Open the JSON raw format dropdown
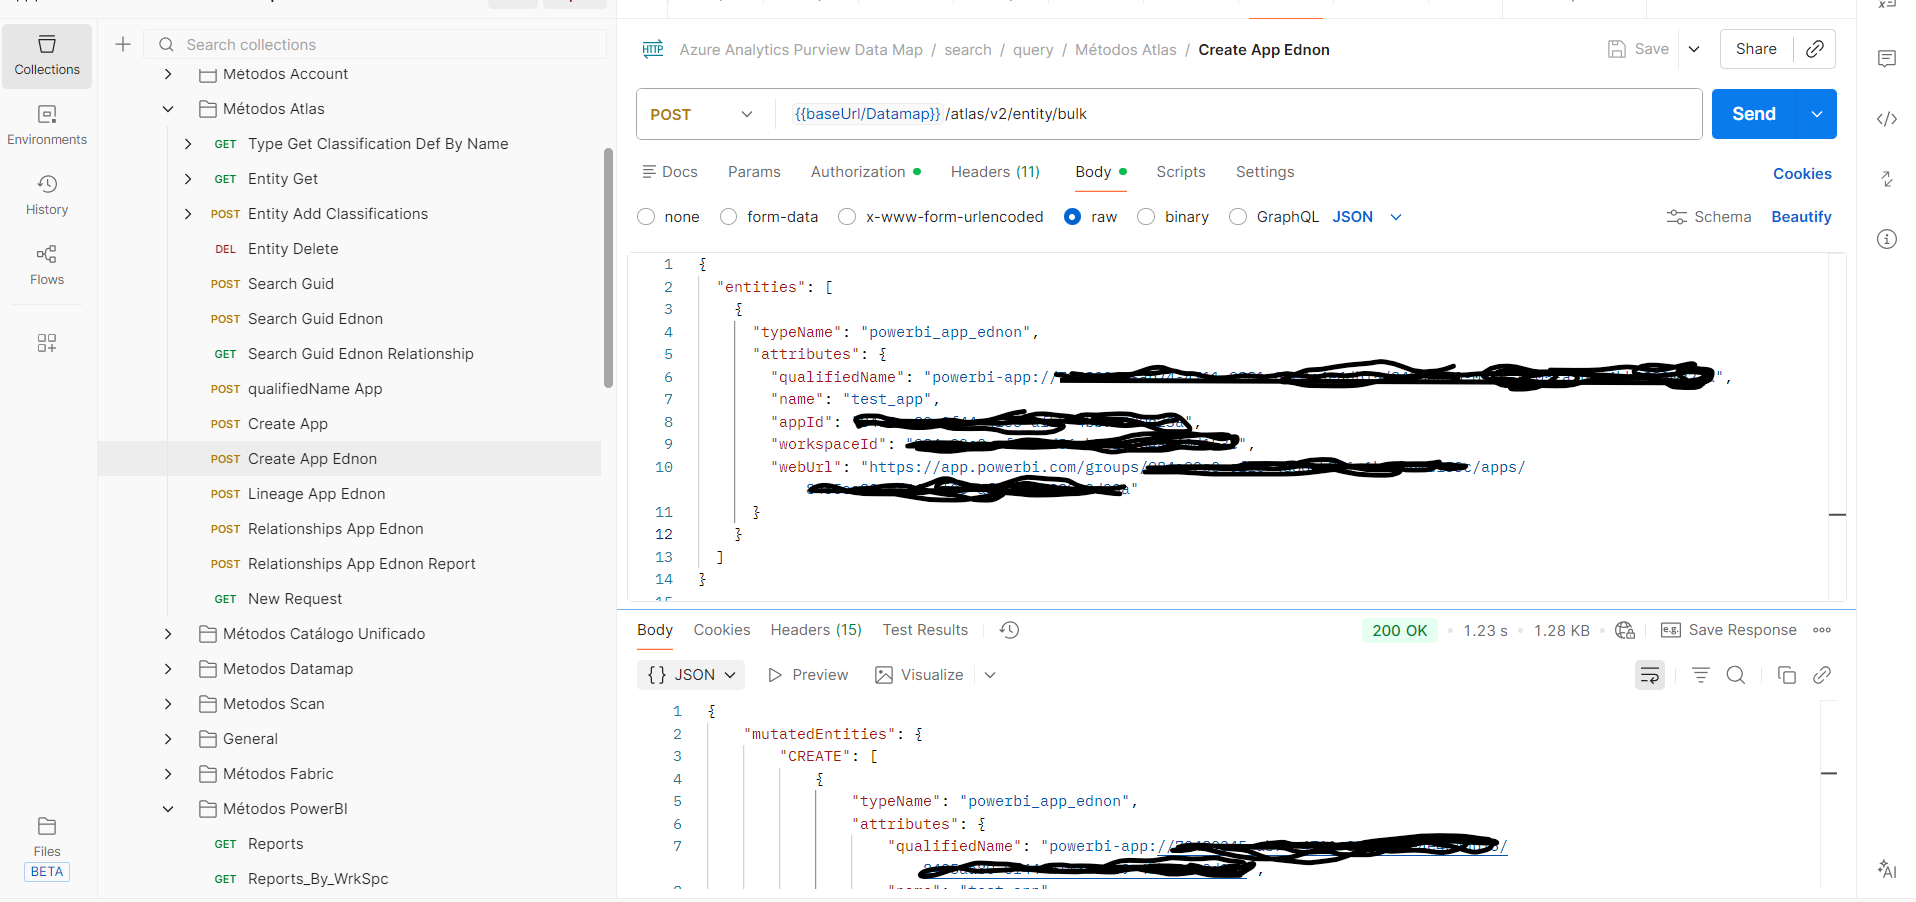The width and height of the screenshot is (1916, 902). click(1367, 217)
